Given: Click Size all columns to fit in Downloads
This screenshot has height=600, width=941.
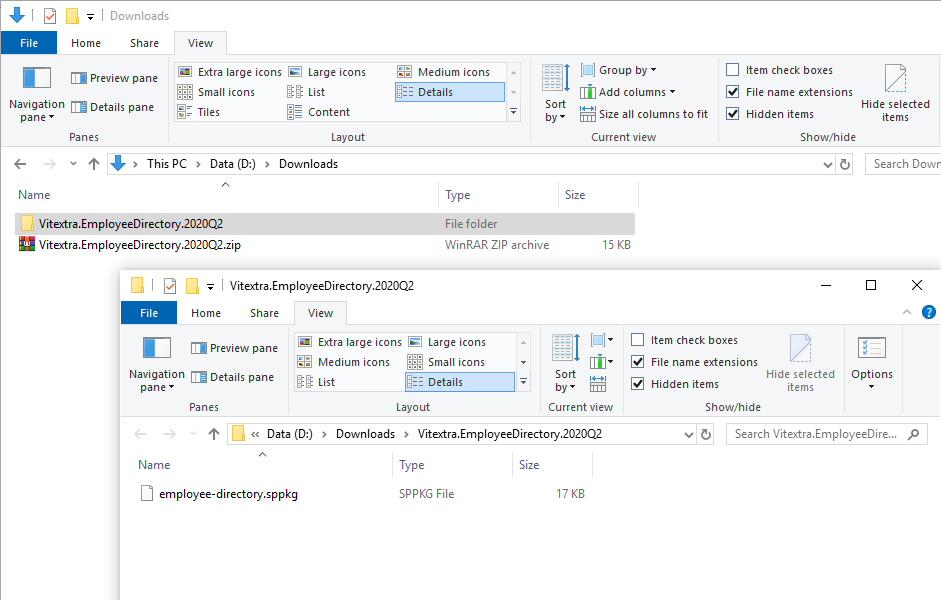Looking at the screenshot, I should pyautogui.click(x=644, y=114).
